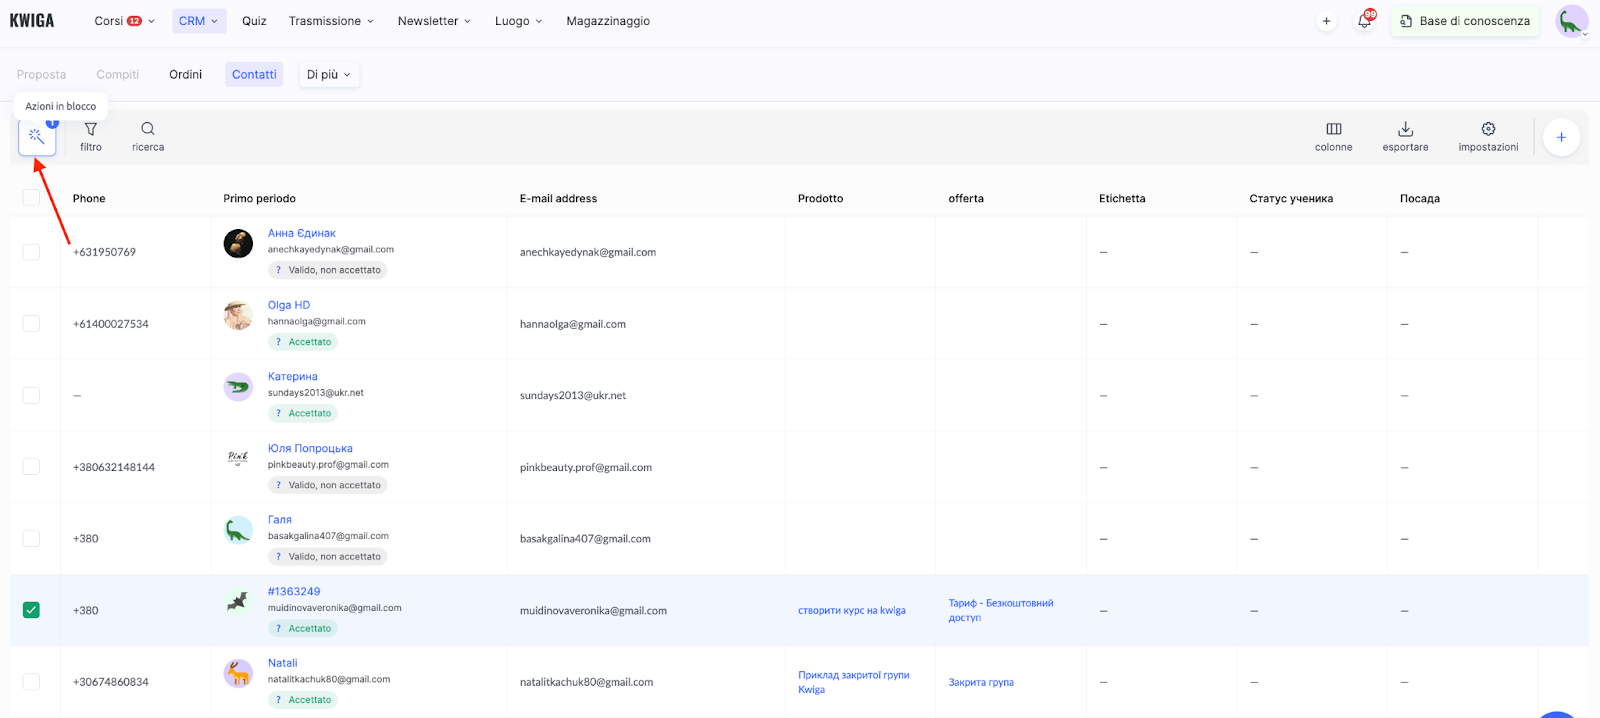Open product link створити курс на kwiga
Image resolution: width=1600 pixels, height=718 pixels.
[852, 611]
